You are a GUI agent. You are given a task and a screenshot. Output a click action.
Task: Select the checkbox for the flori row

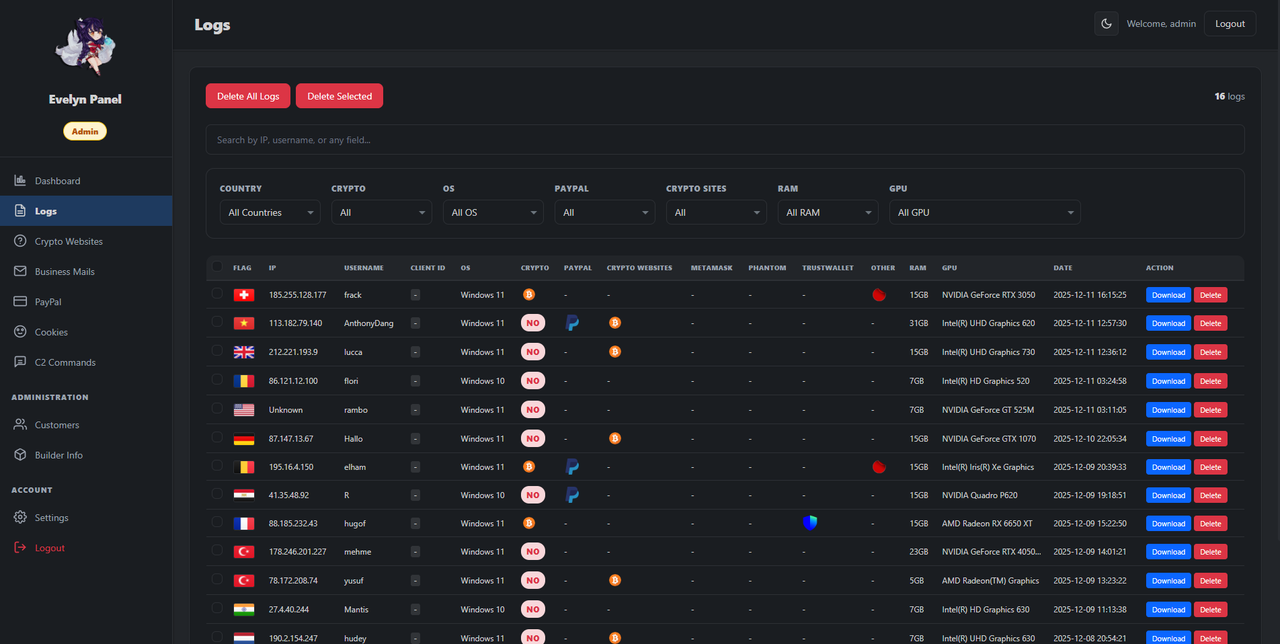click(217, 380)
